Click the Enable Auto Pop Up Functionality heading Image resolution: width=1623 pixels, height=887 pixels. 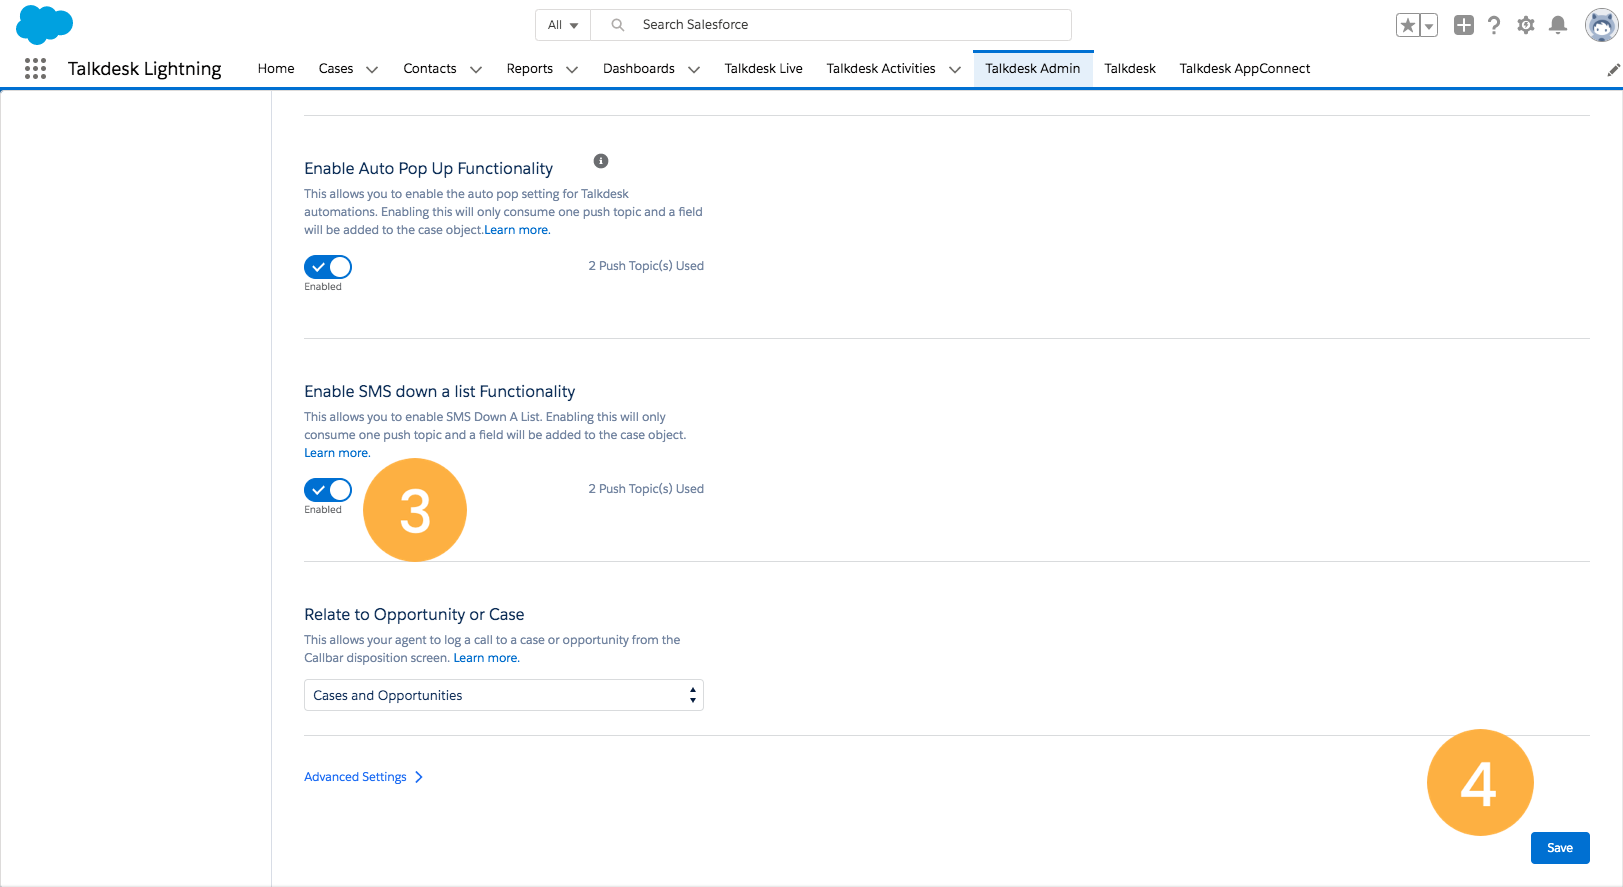428,169
